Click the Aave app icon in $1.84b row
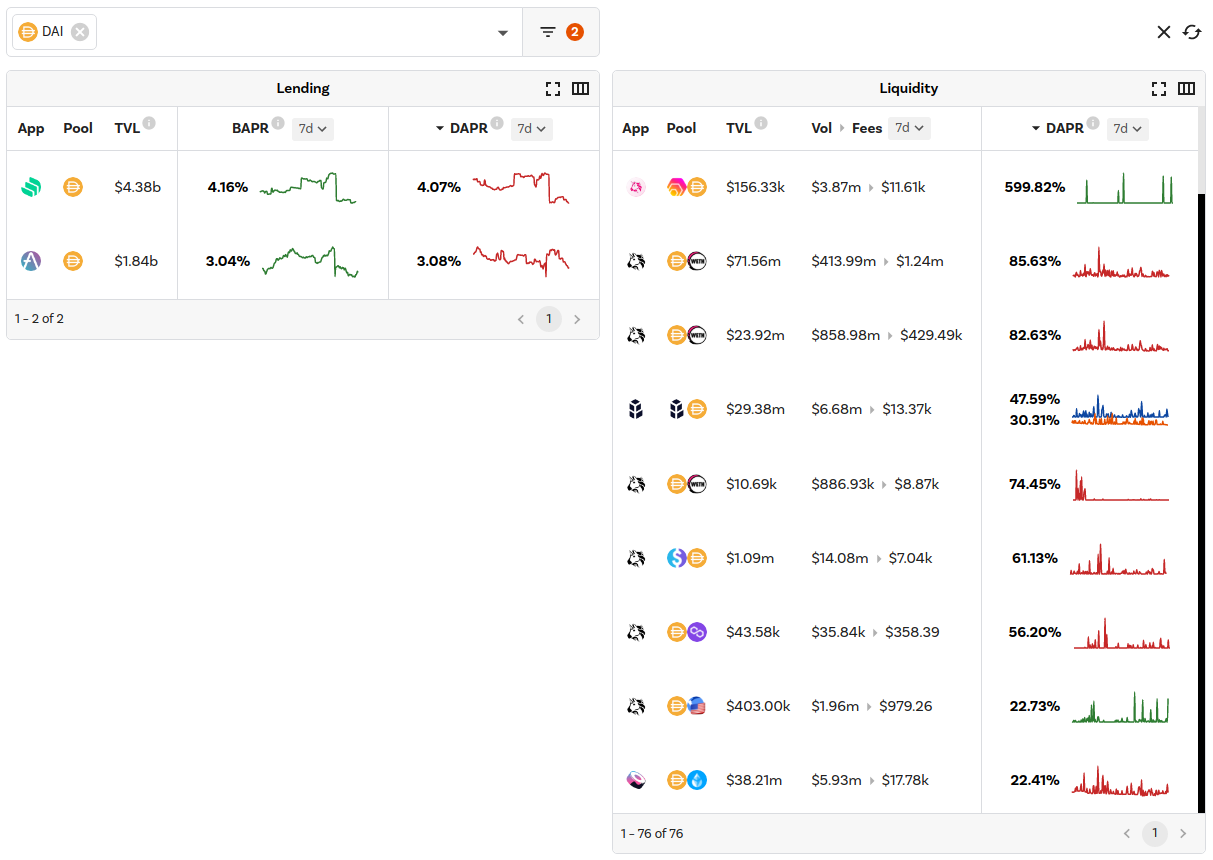Viewport: 1213px width, 860px height. [x=31, y=261]
